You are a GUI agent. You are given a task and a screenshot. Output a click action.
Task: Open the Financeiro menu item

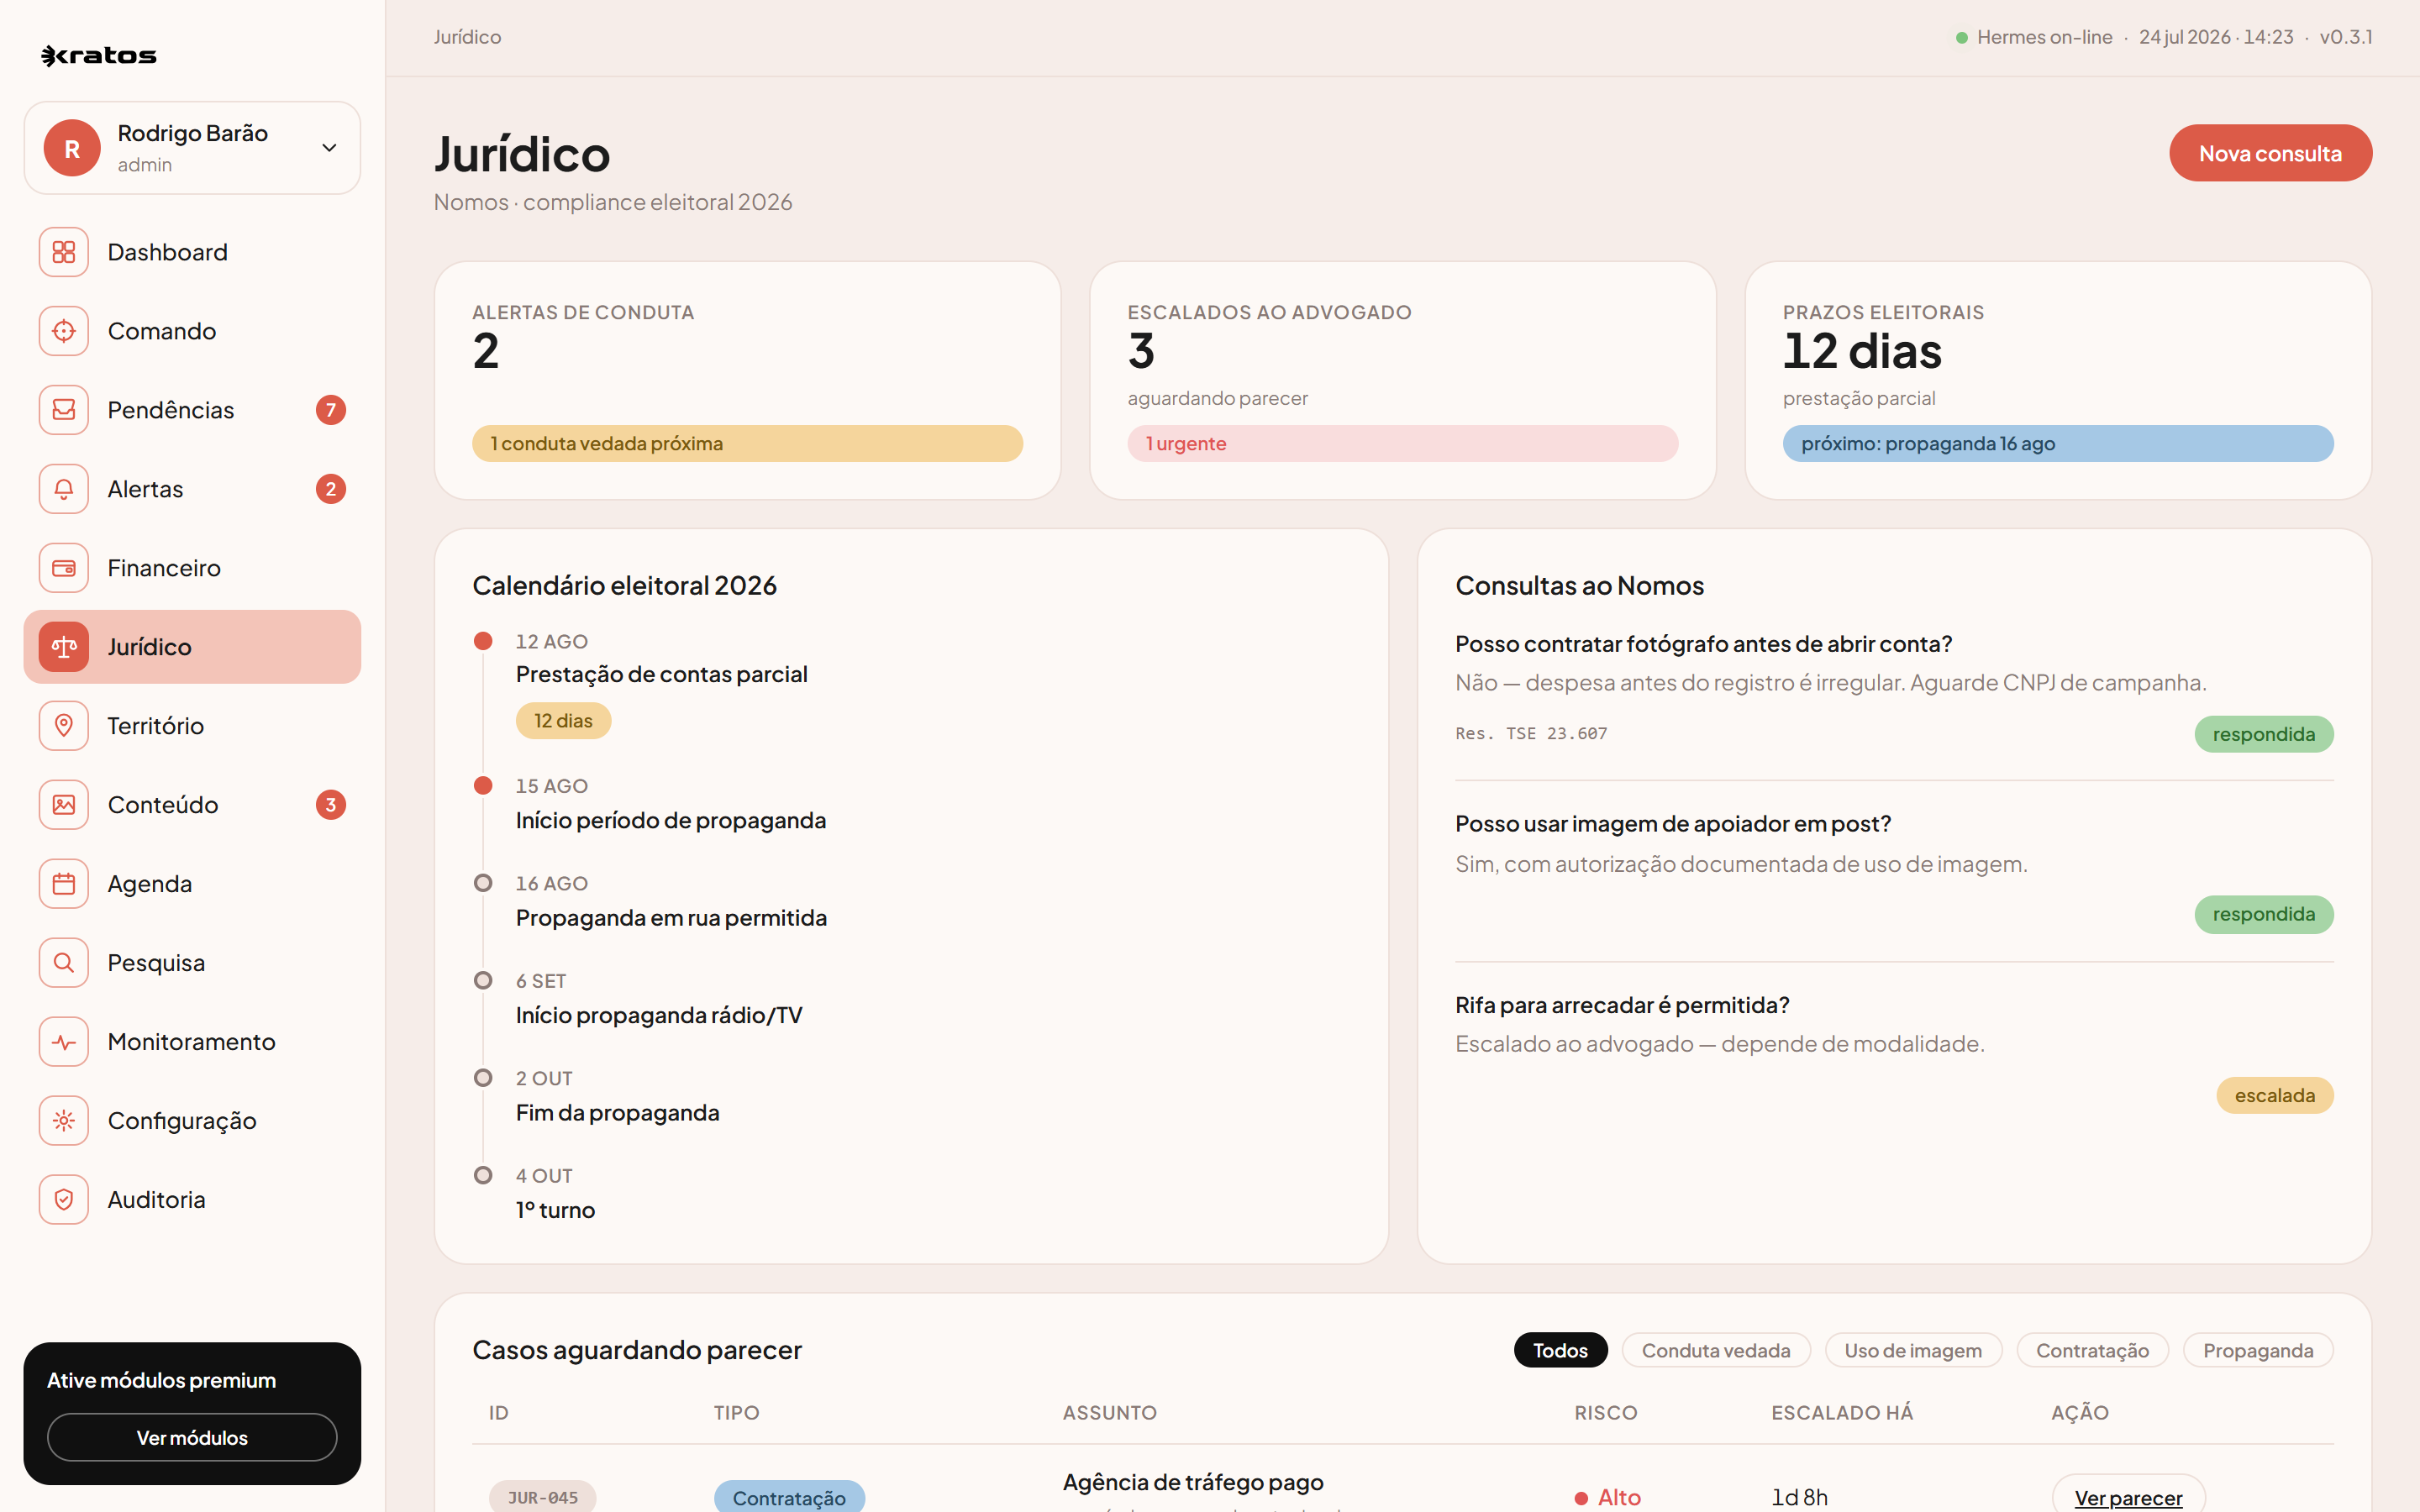click(x=192, y=568)
